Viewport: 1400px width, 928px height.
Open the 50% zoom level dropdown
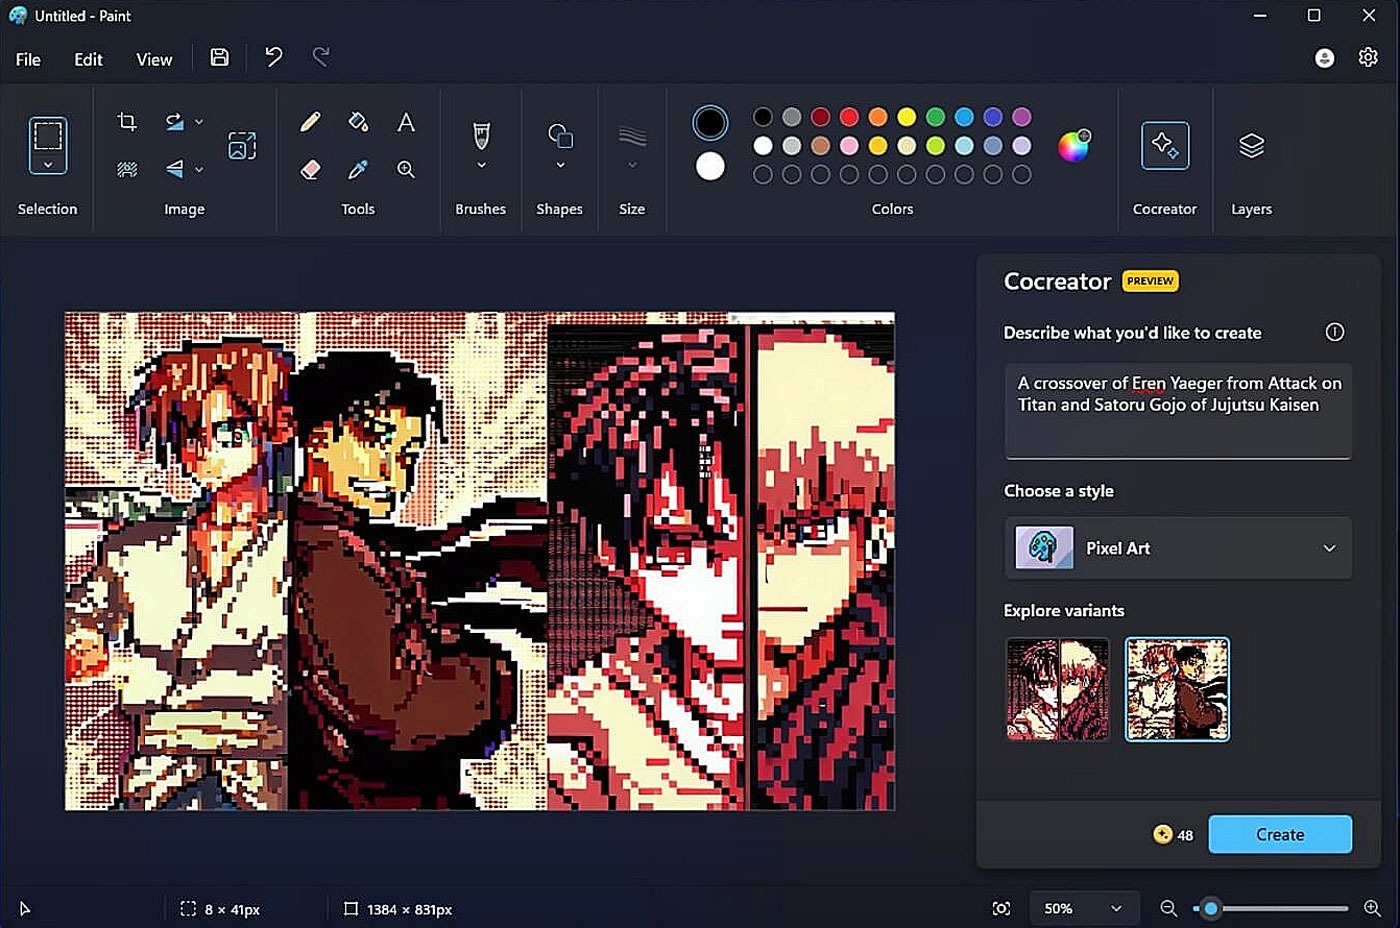pyautogui.click(x=1083, y=908)
